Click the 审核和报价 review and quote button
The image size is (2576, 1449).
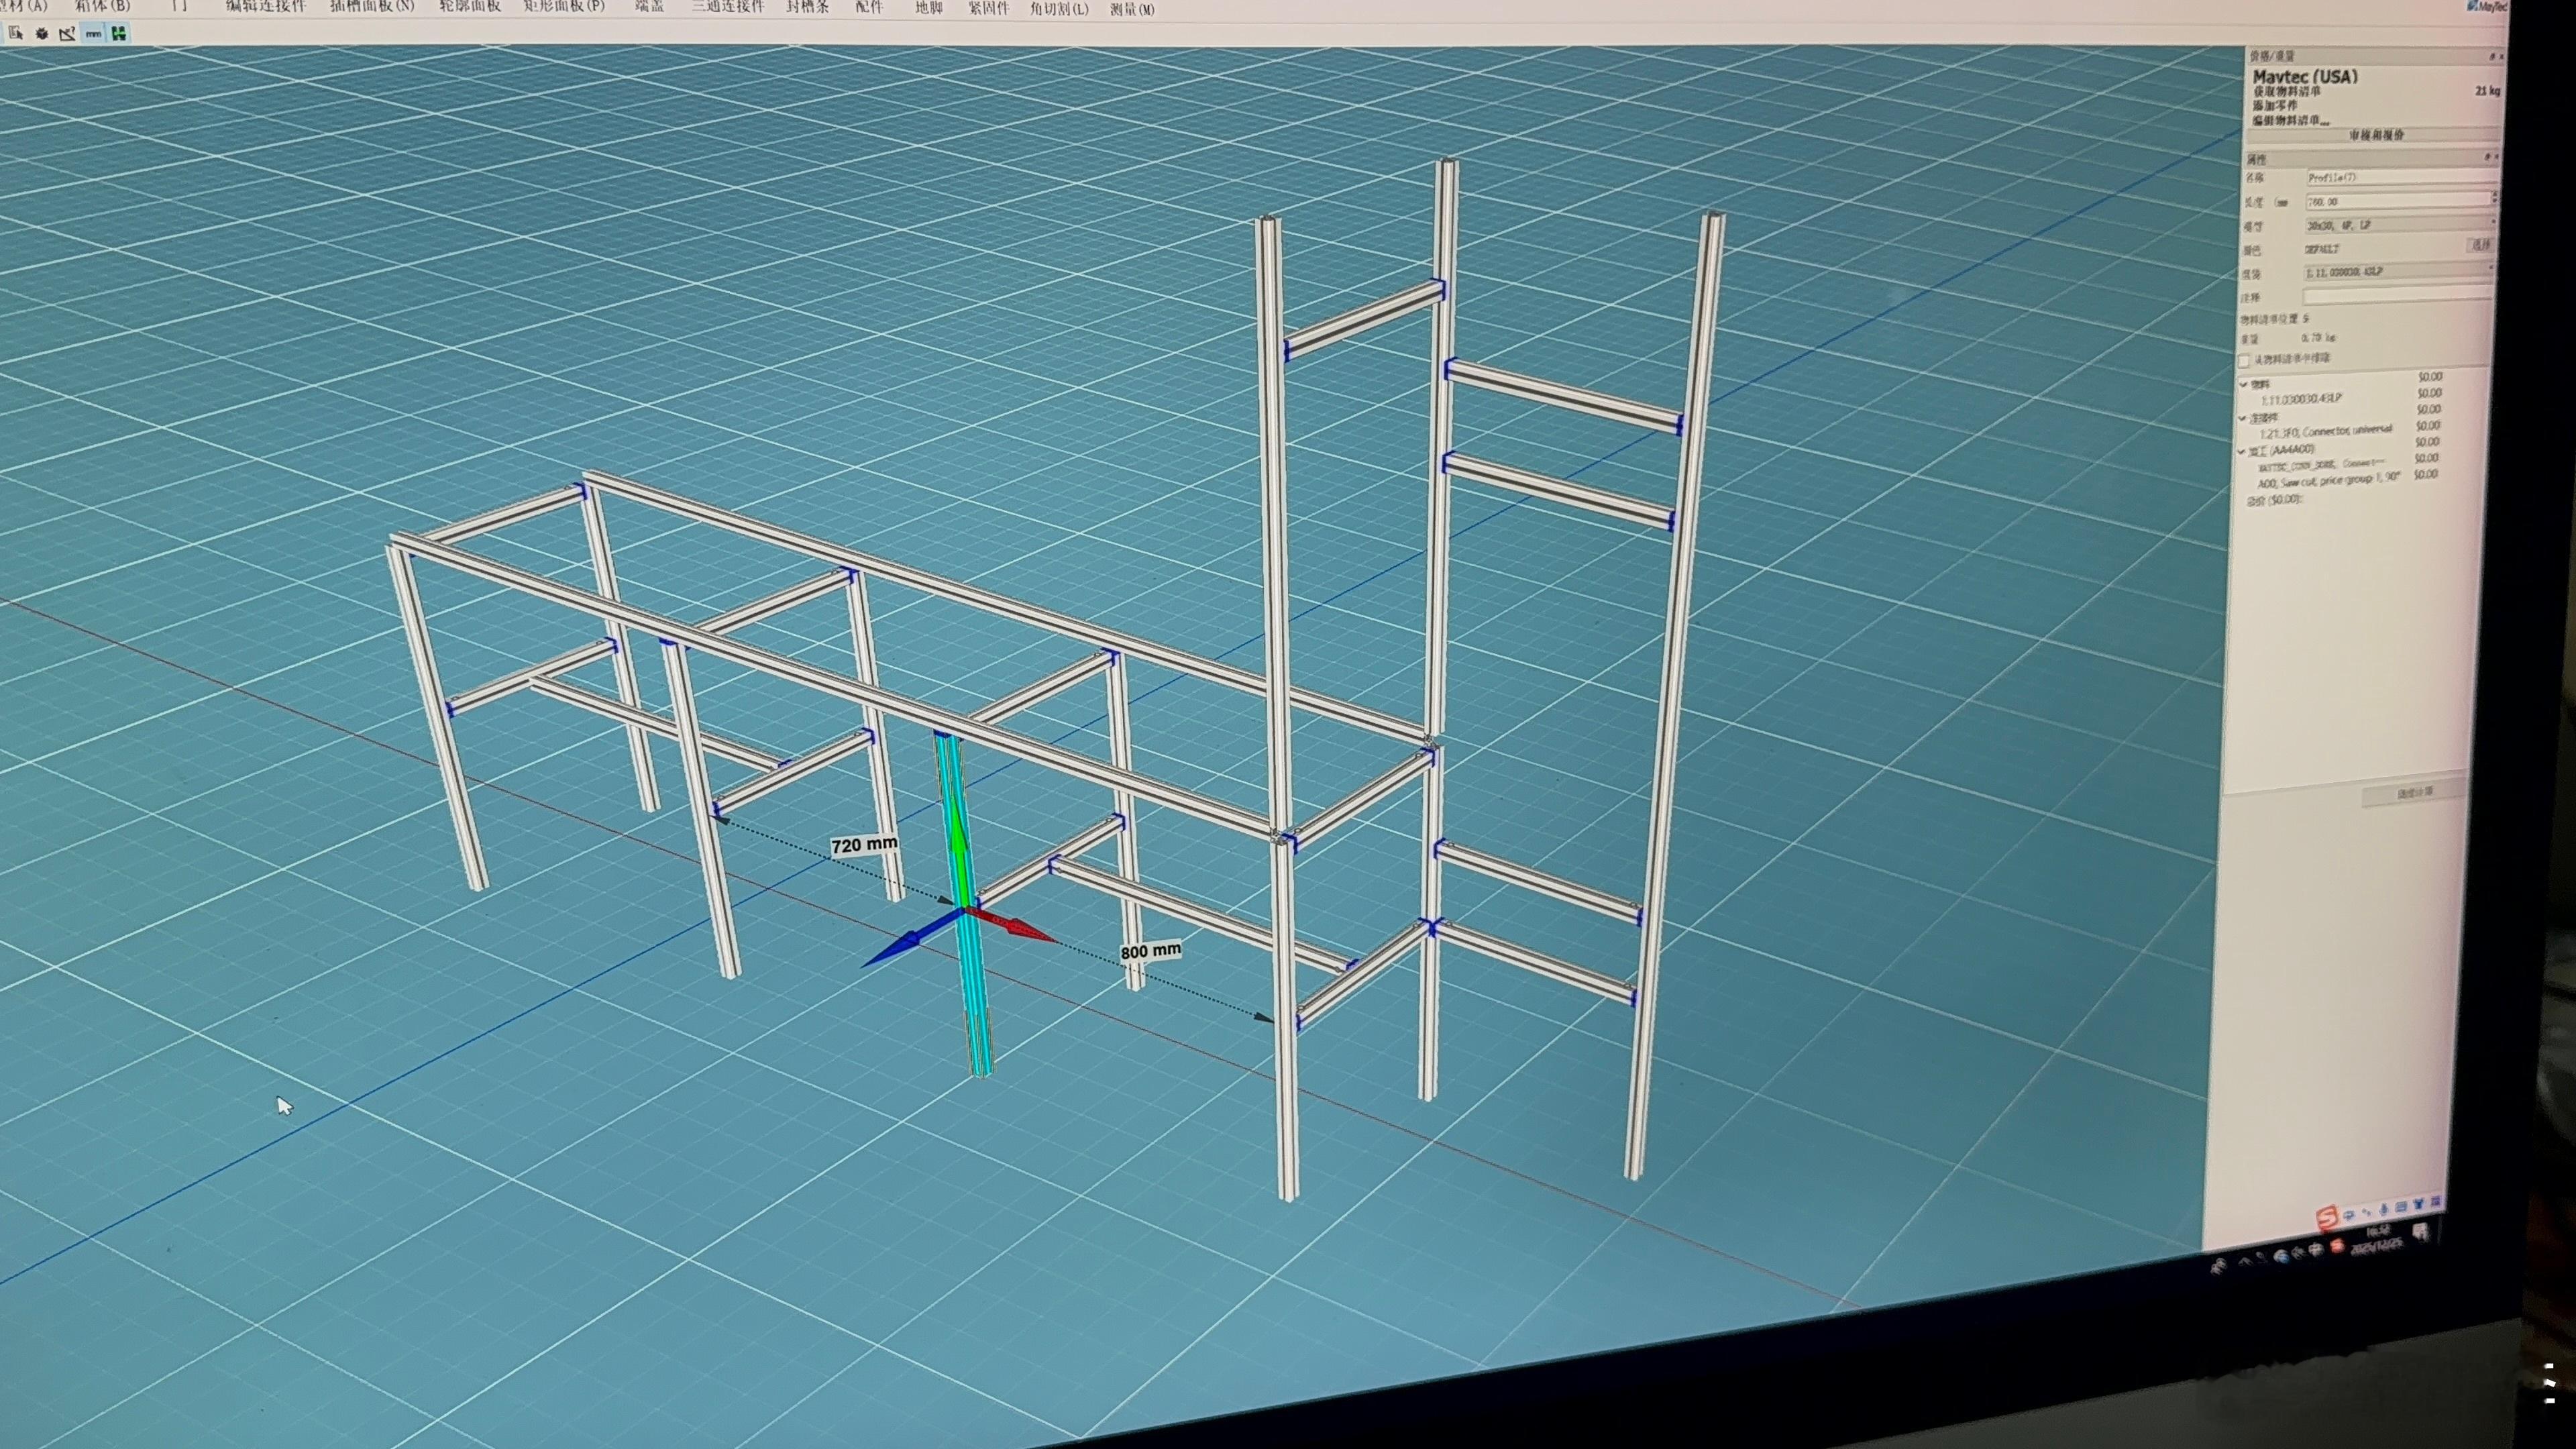tap(2376, 135)
